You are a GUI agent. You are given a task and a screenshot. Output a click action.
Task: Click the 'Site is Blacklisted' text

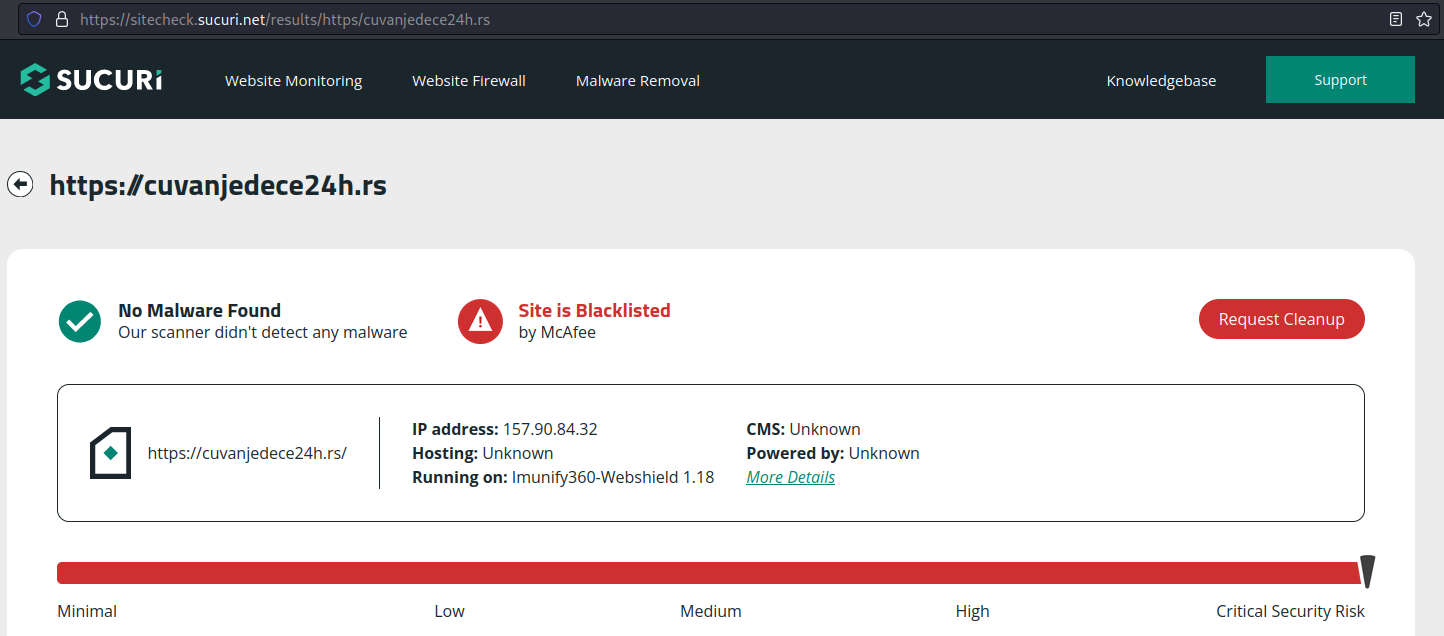(594, 310)
